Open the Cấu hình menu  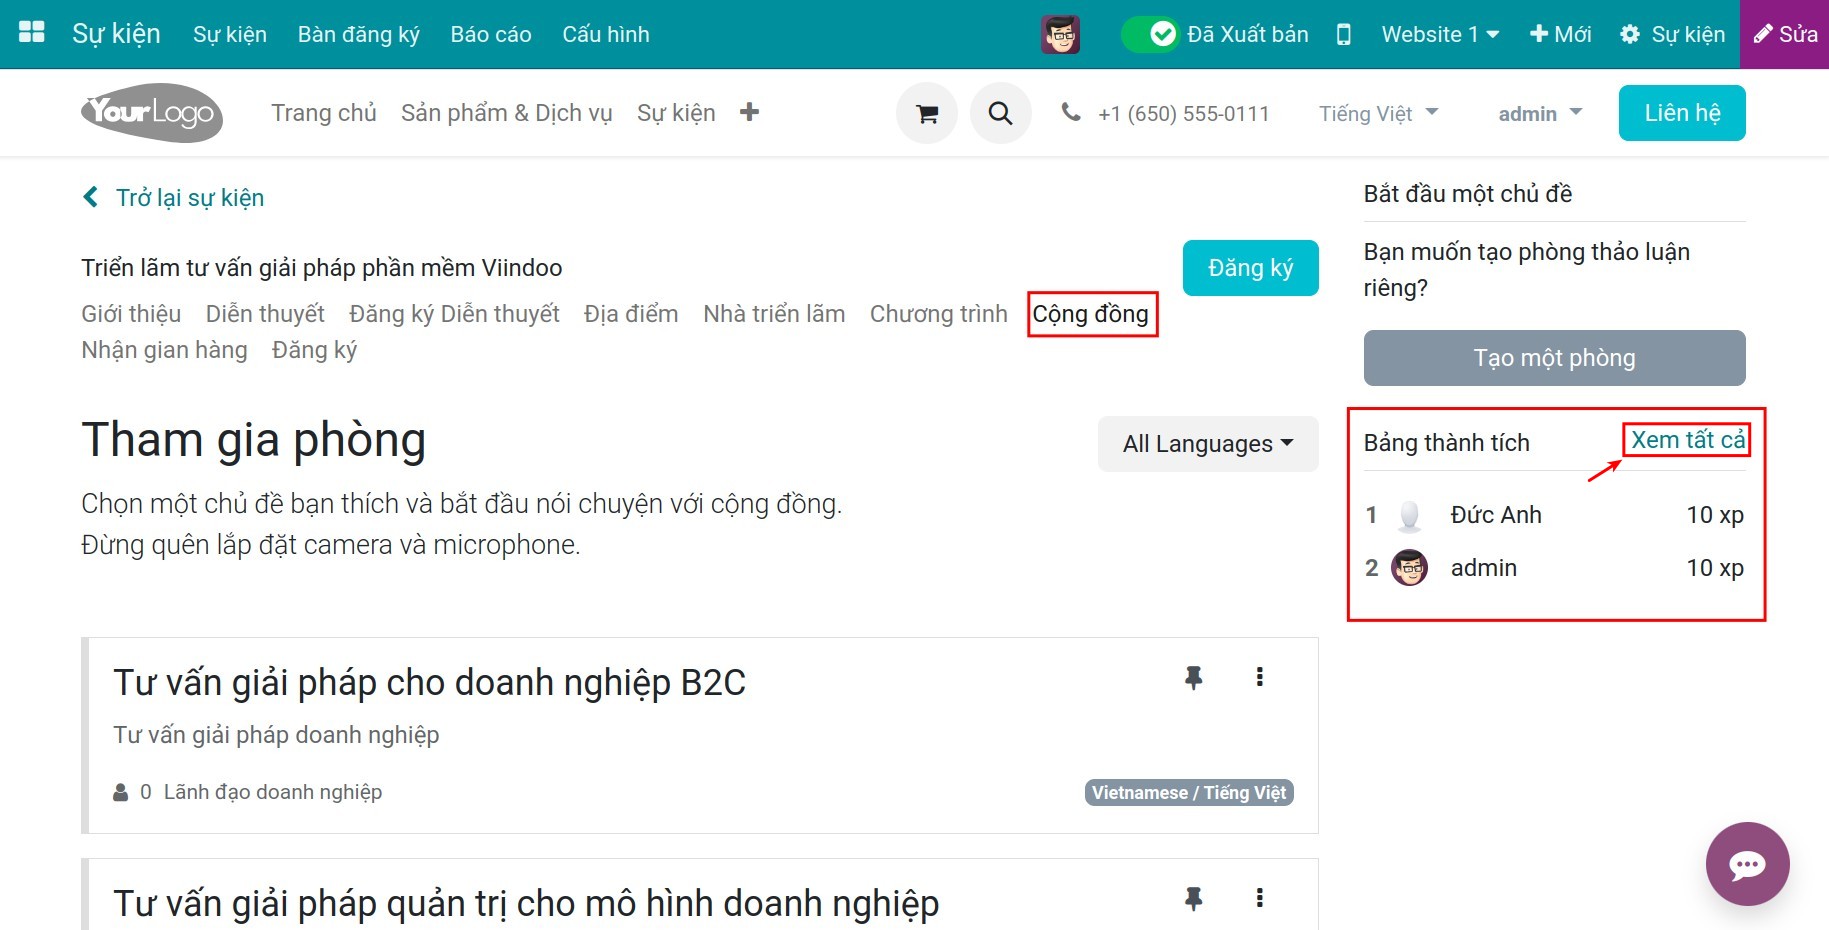click(x=605, y=34)
